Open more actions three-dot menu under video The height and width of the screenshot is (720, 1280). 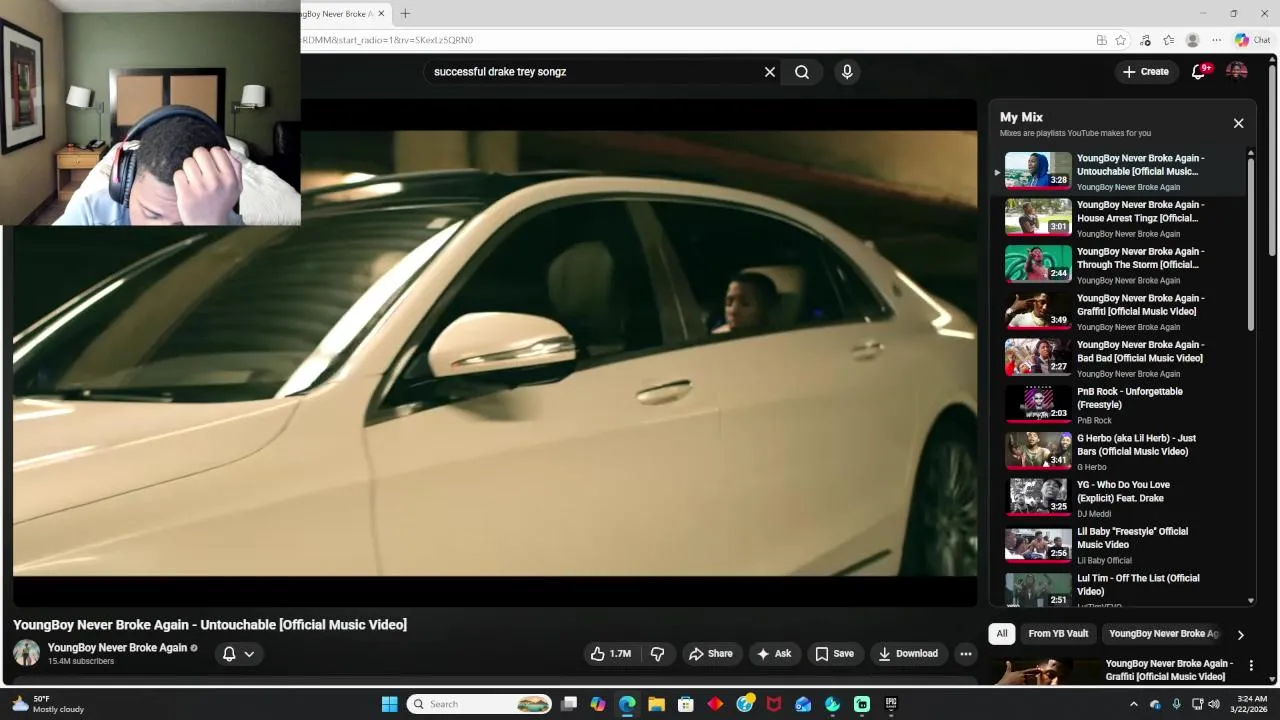(x=966, y=654)
